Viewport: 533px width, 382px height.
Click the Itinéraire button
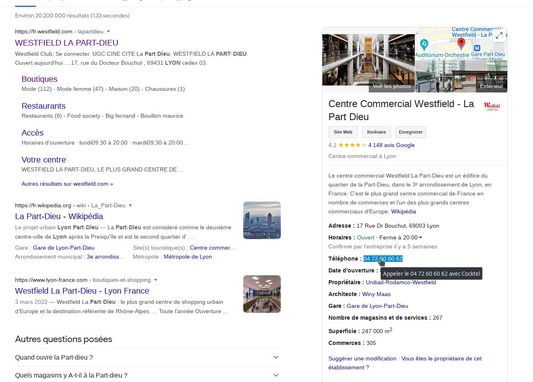click(x=376, y=132)
